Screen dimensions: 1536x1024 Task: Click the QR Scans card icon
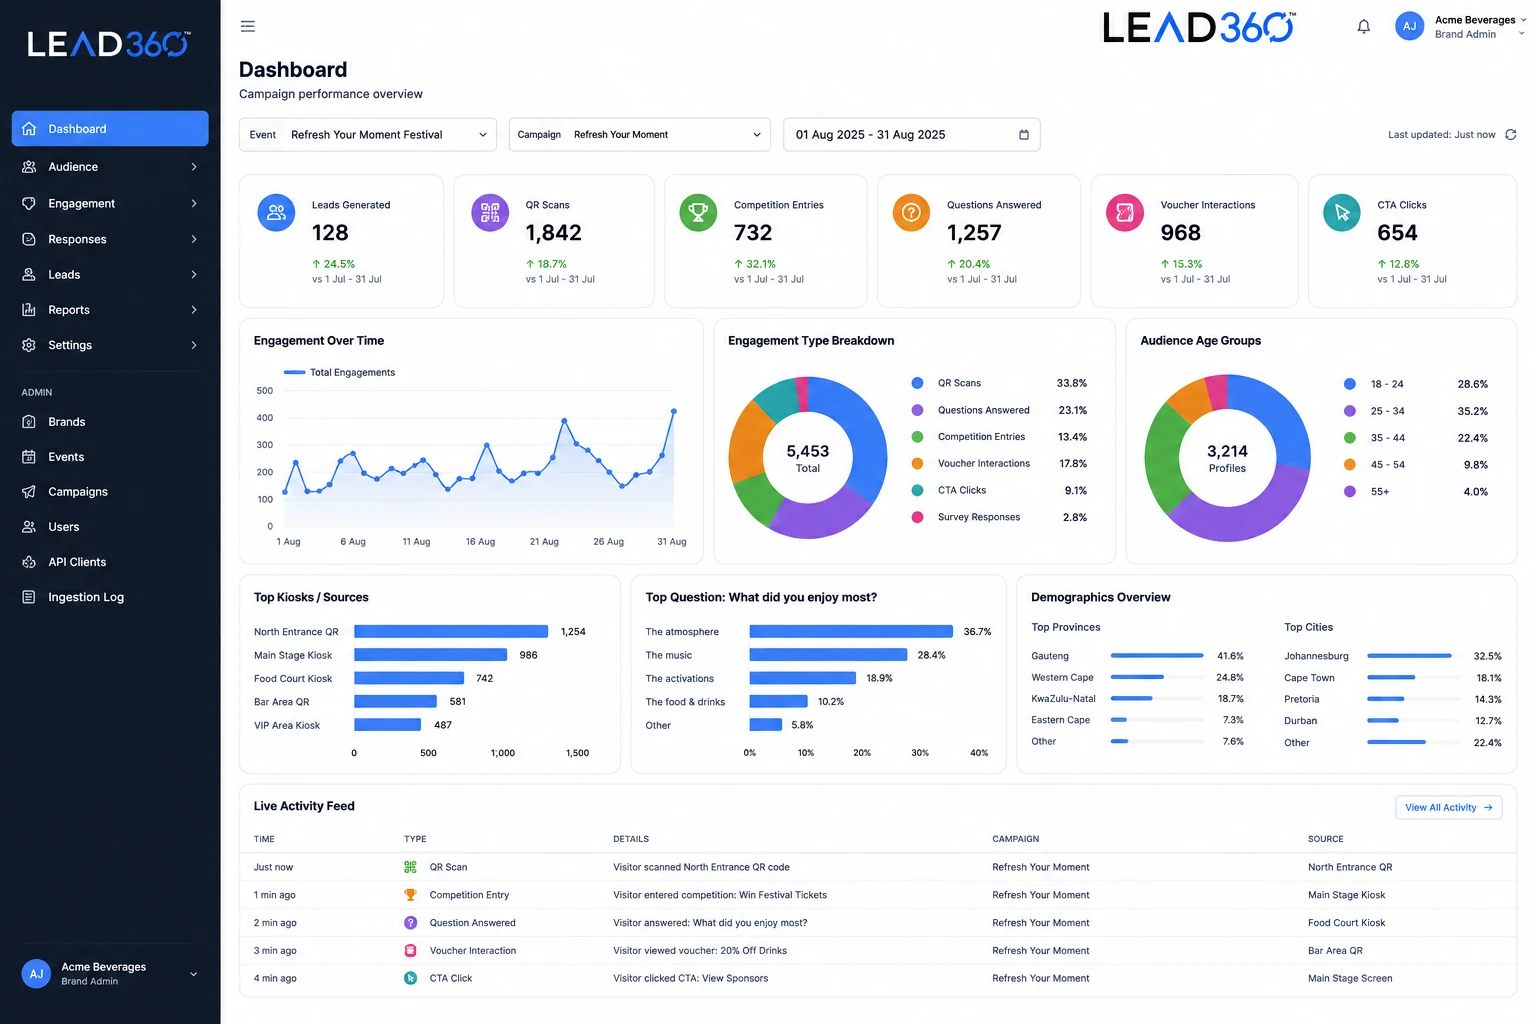[x=490, y=213]
